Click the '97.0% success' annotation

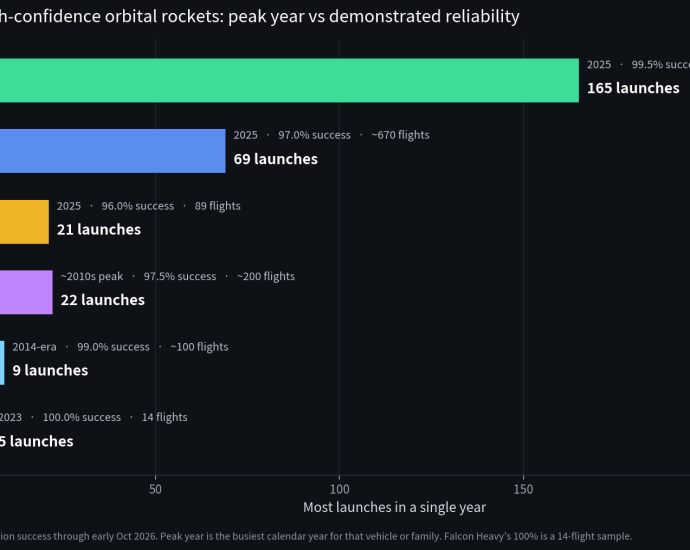(x=314, y=135)
